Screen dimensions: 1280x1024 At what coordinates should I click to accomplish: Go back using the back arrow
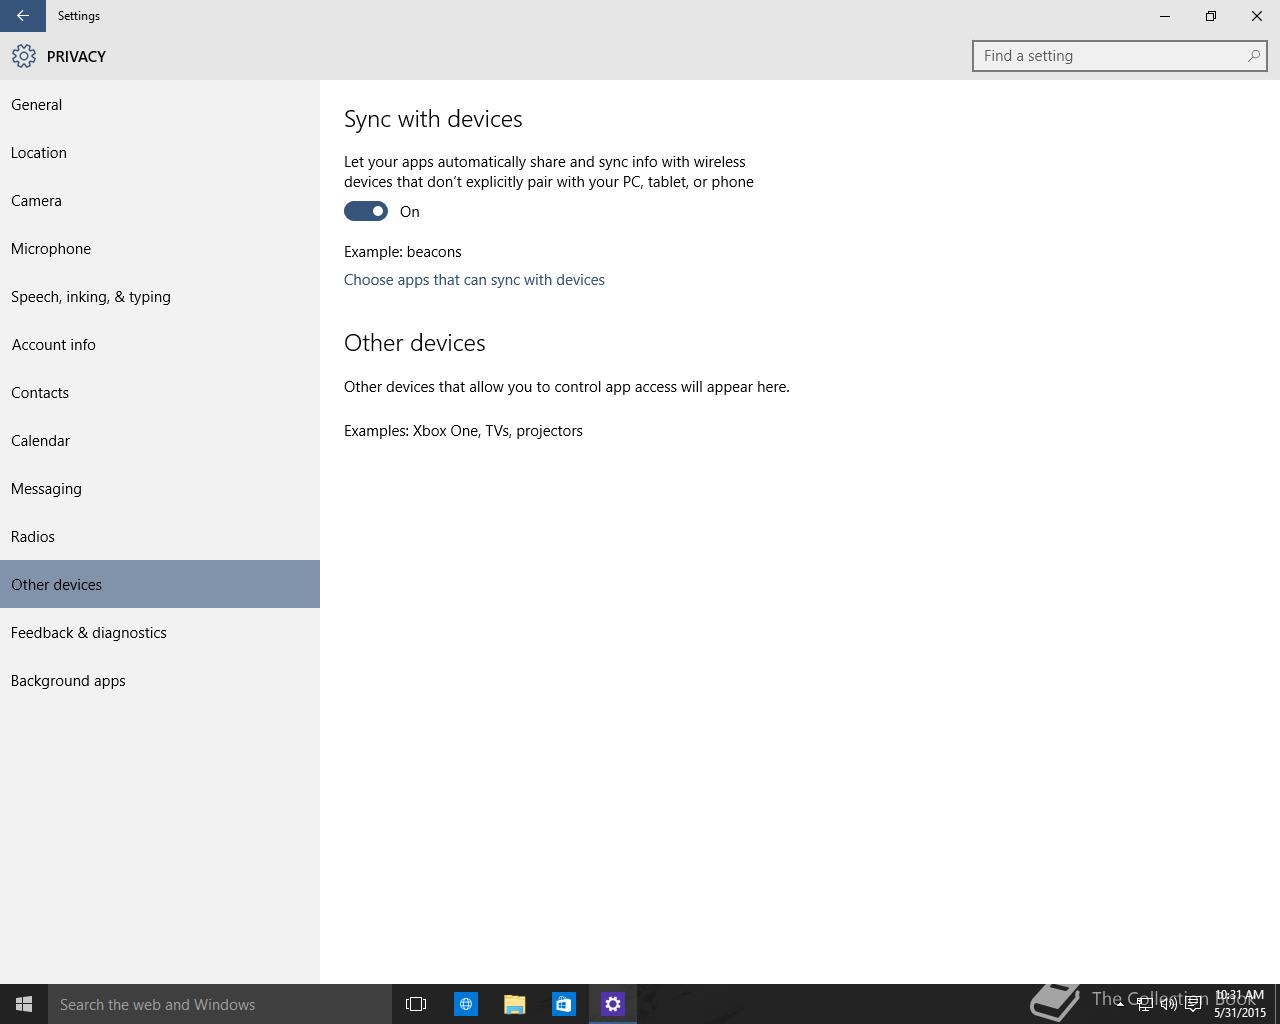pyautogui.click(x=22, y=16)
